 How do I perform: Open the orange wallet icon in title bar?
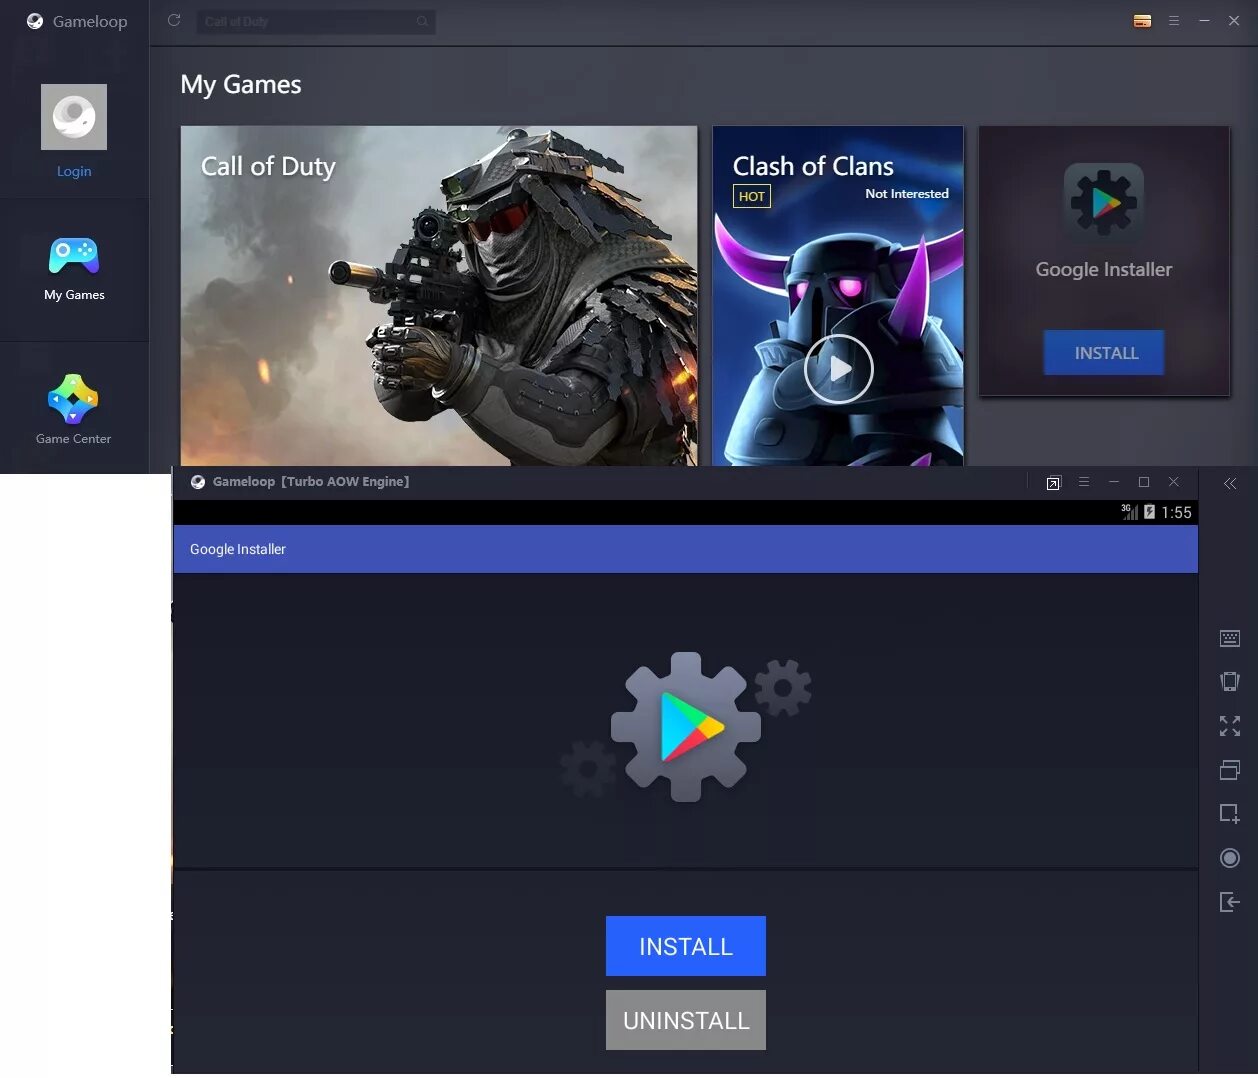tap(1142, 21)
